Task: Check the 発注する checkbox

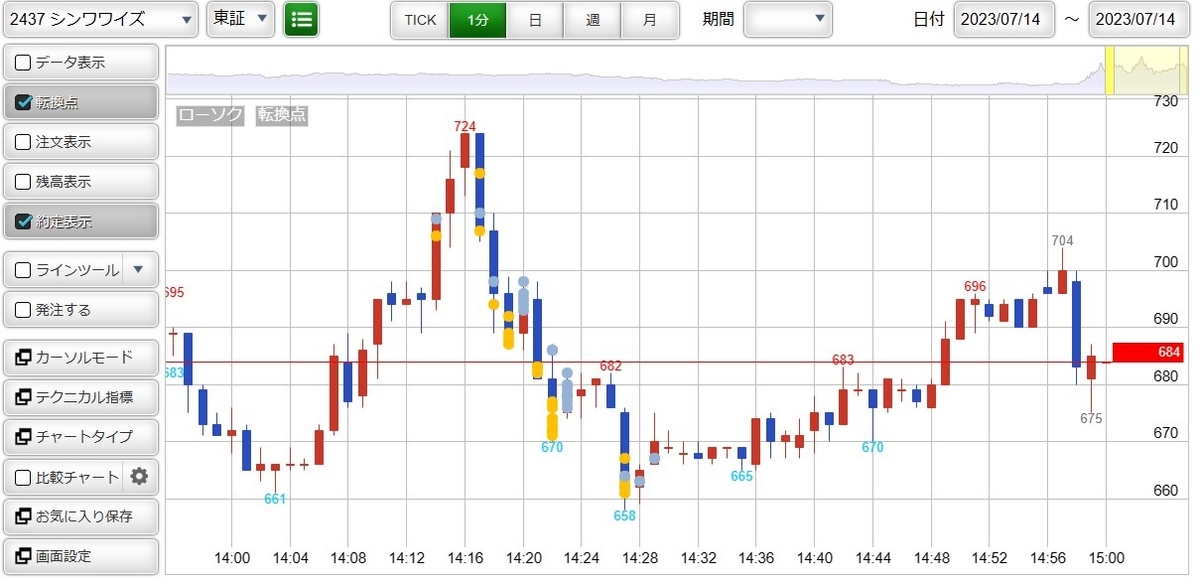Action: tap(23, 310)
